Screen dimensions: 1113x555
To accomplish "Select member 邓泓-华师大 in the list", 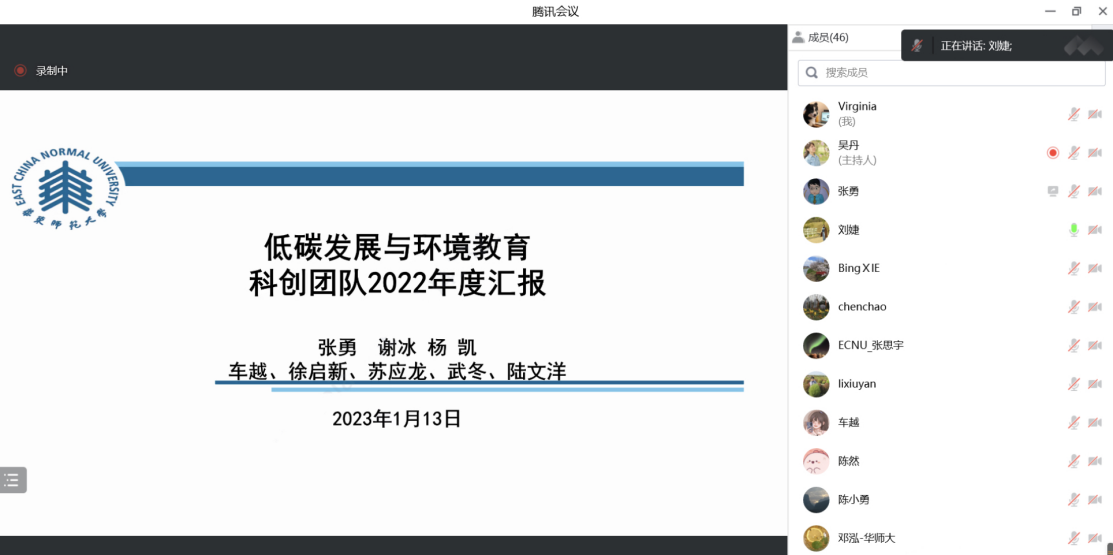I will coord(866,538).
